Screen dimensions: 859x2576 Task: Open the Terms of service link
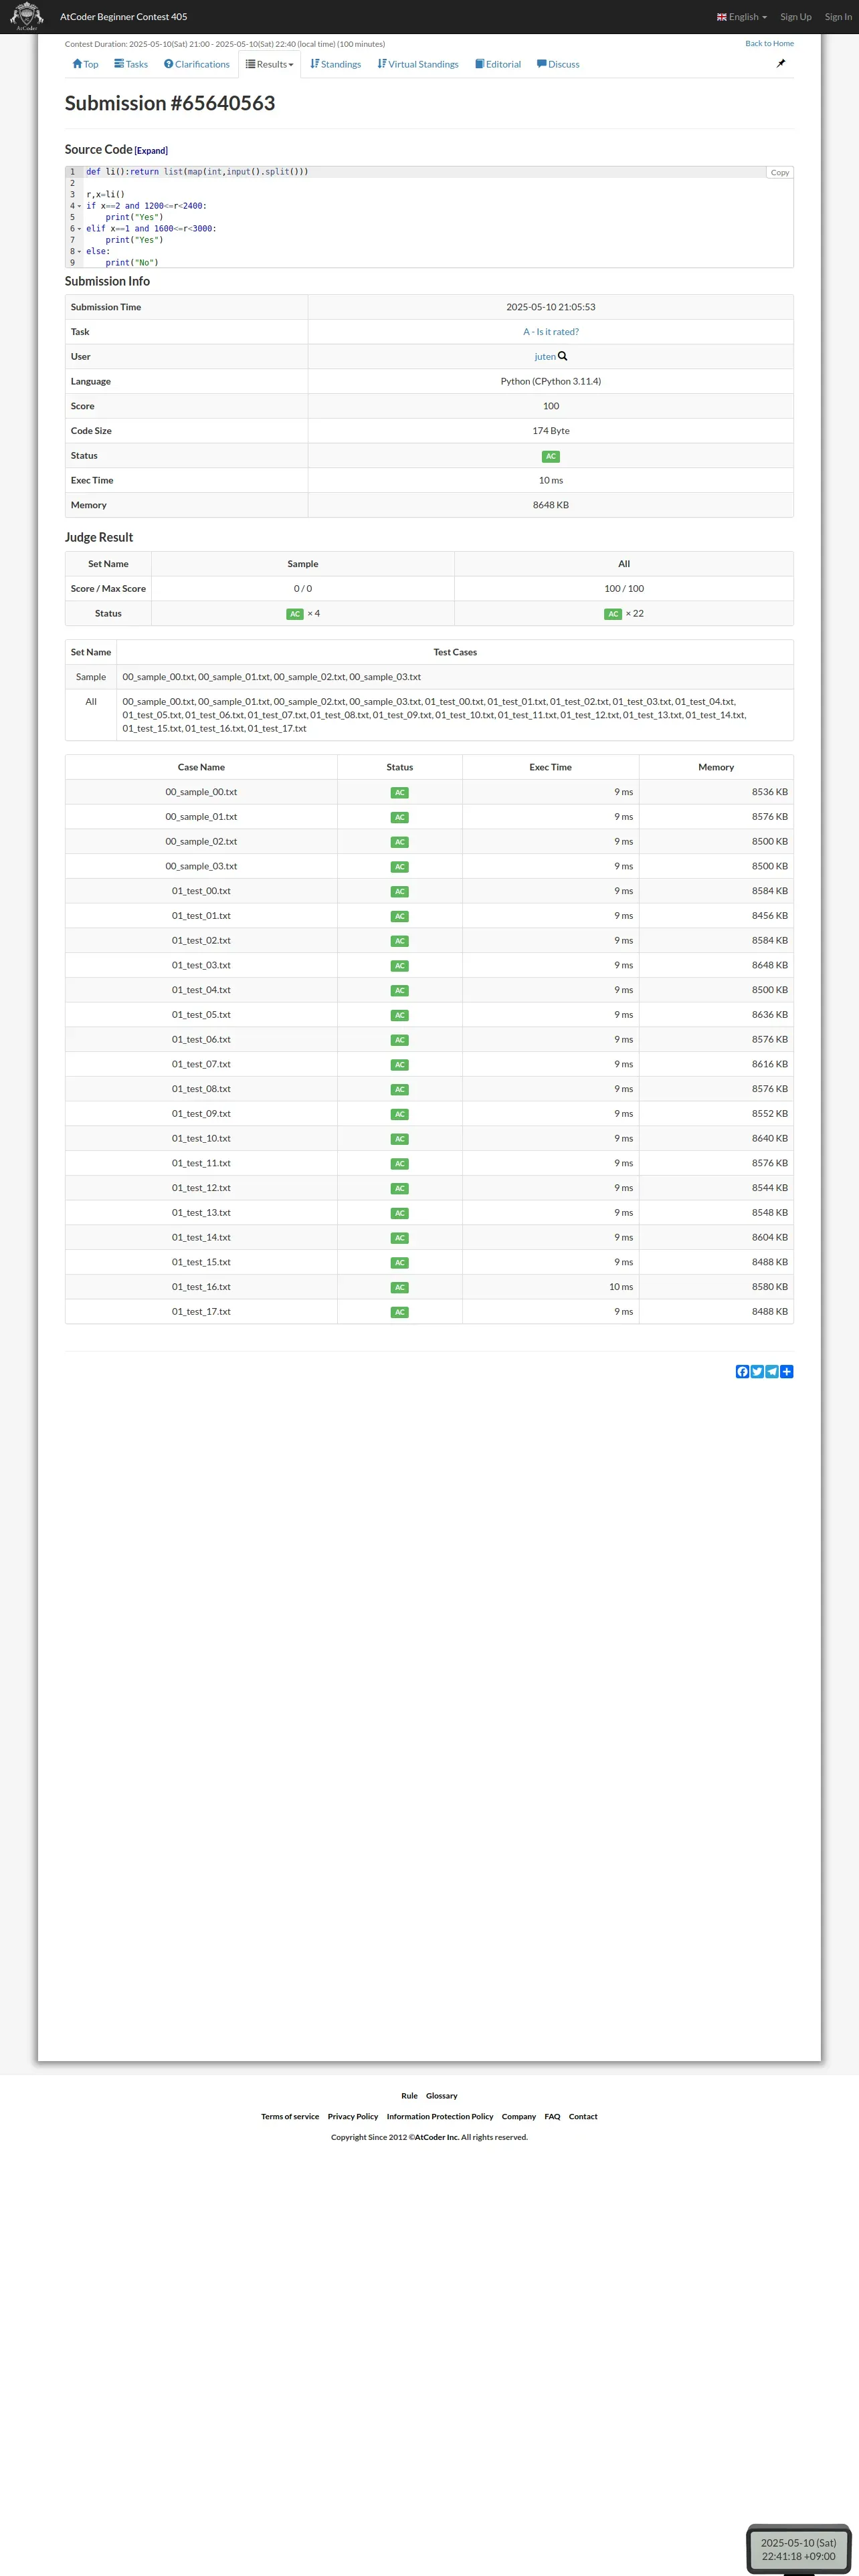290,2116
